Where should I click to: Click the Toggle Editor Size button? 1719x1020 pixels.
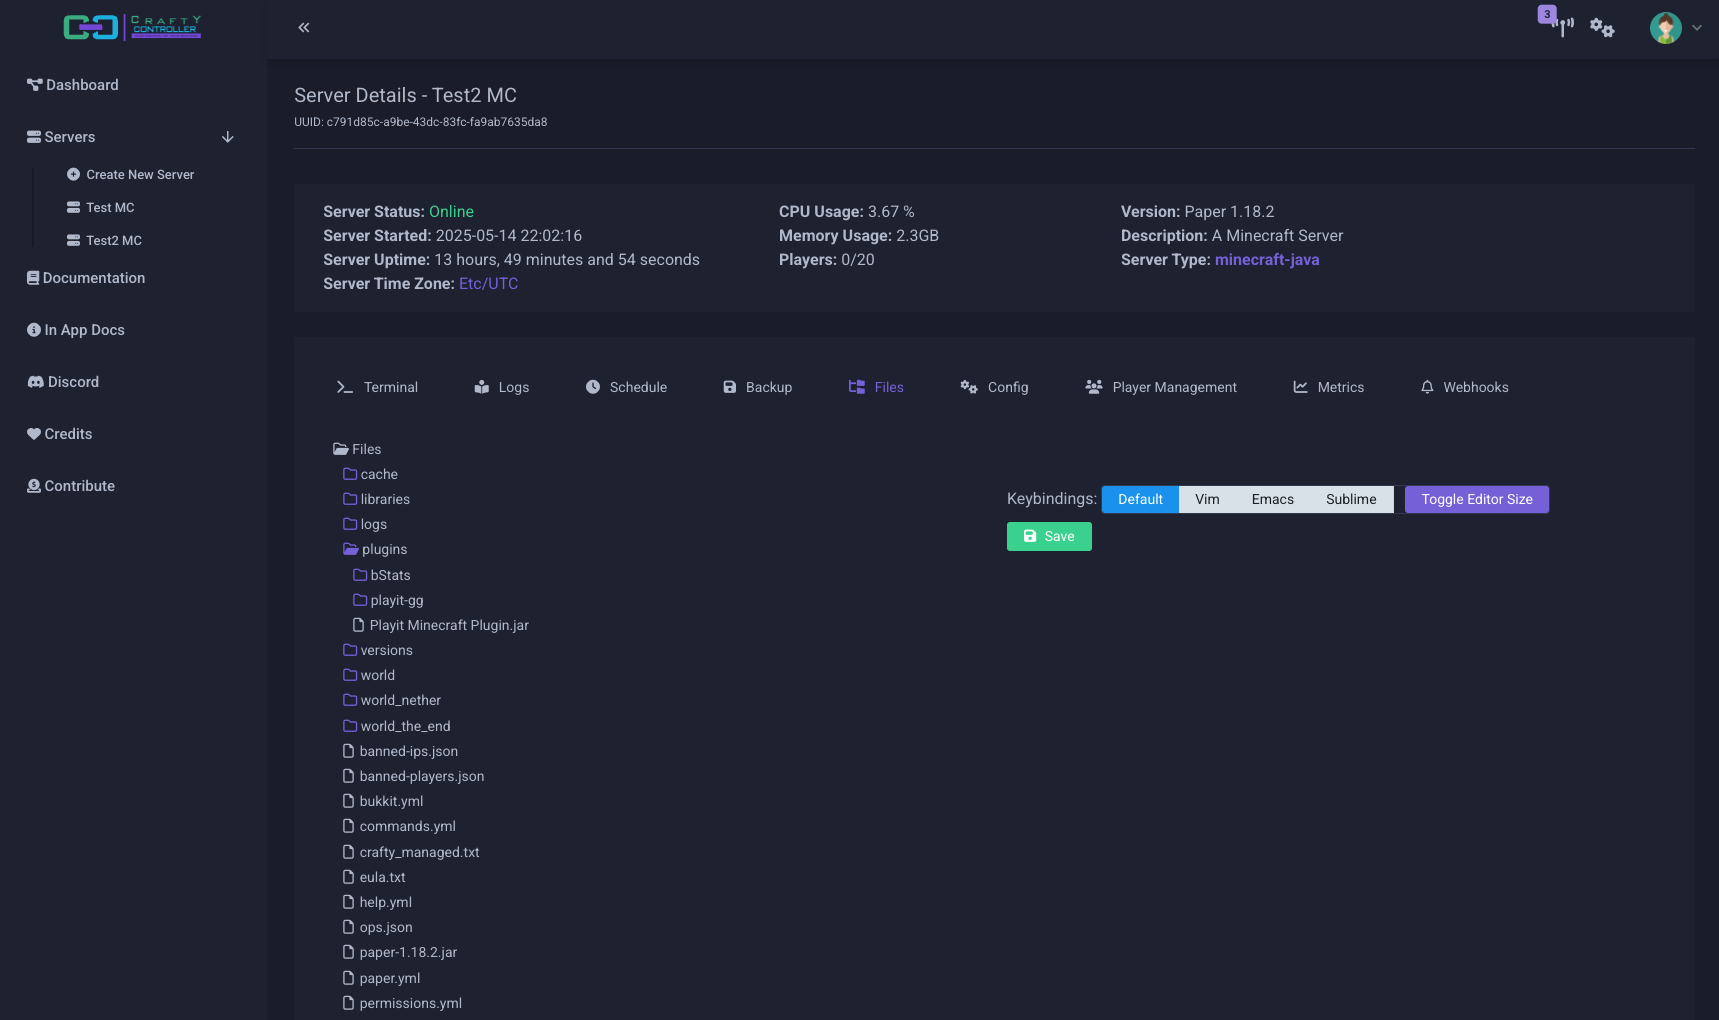[1476, 499]
